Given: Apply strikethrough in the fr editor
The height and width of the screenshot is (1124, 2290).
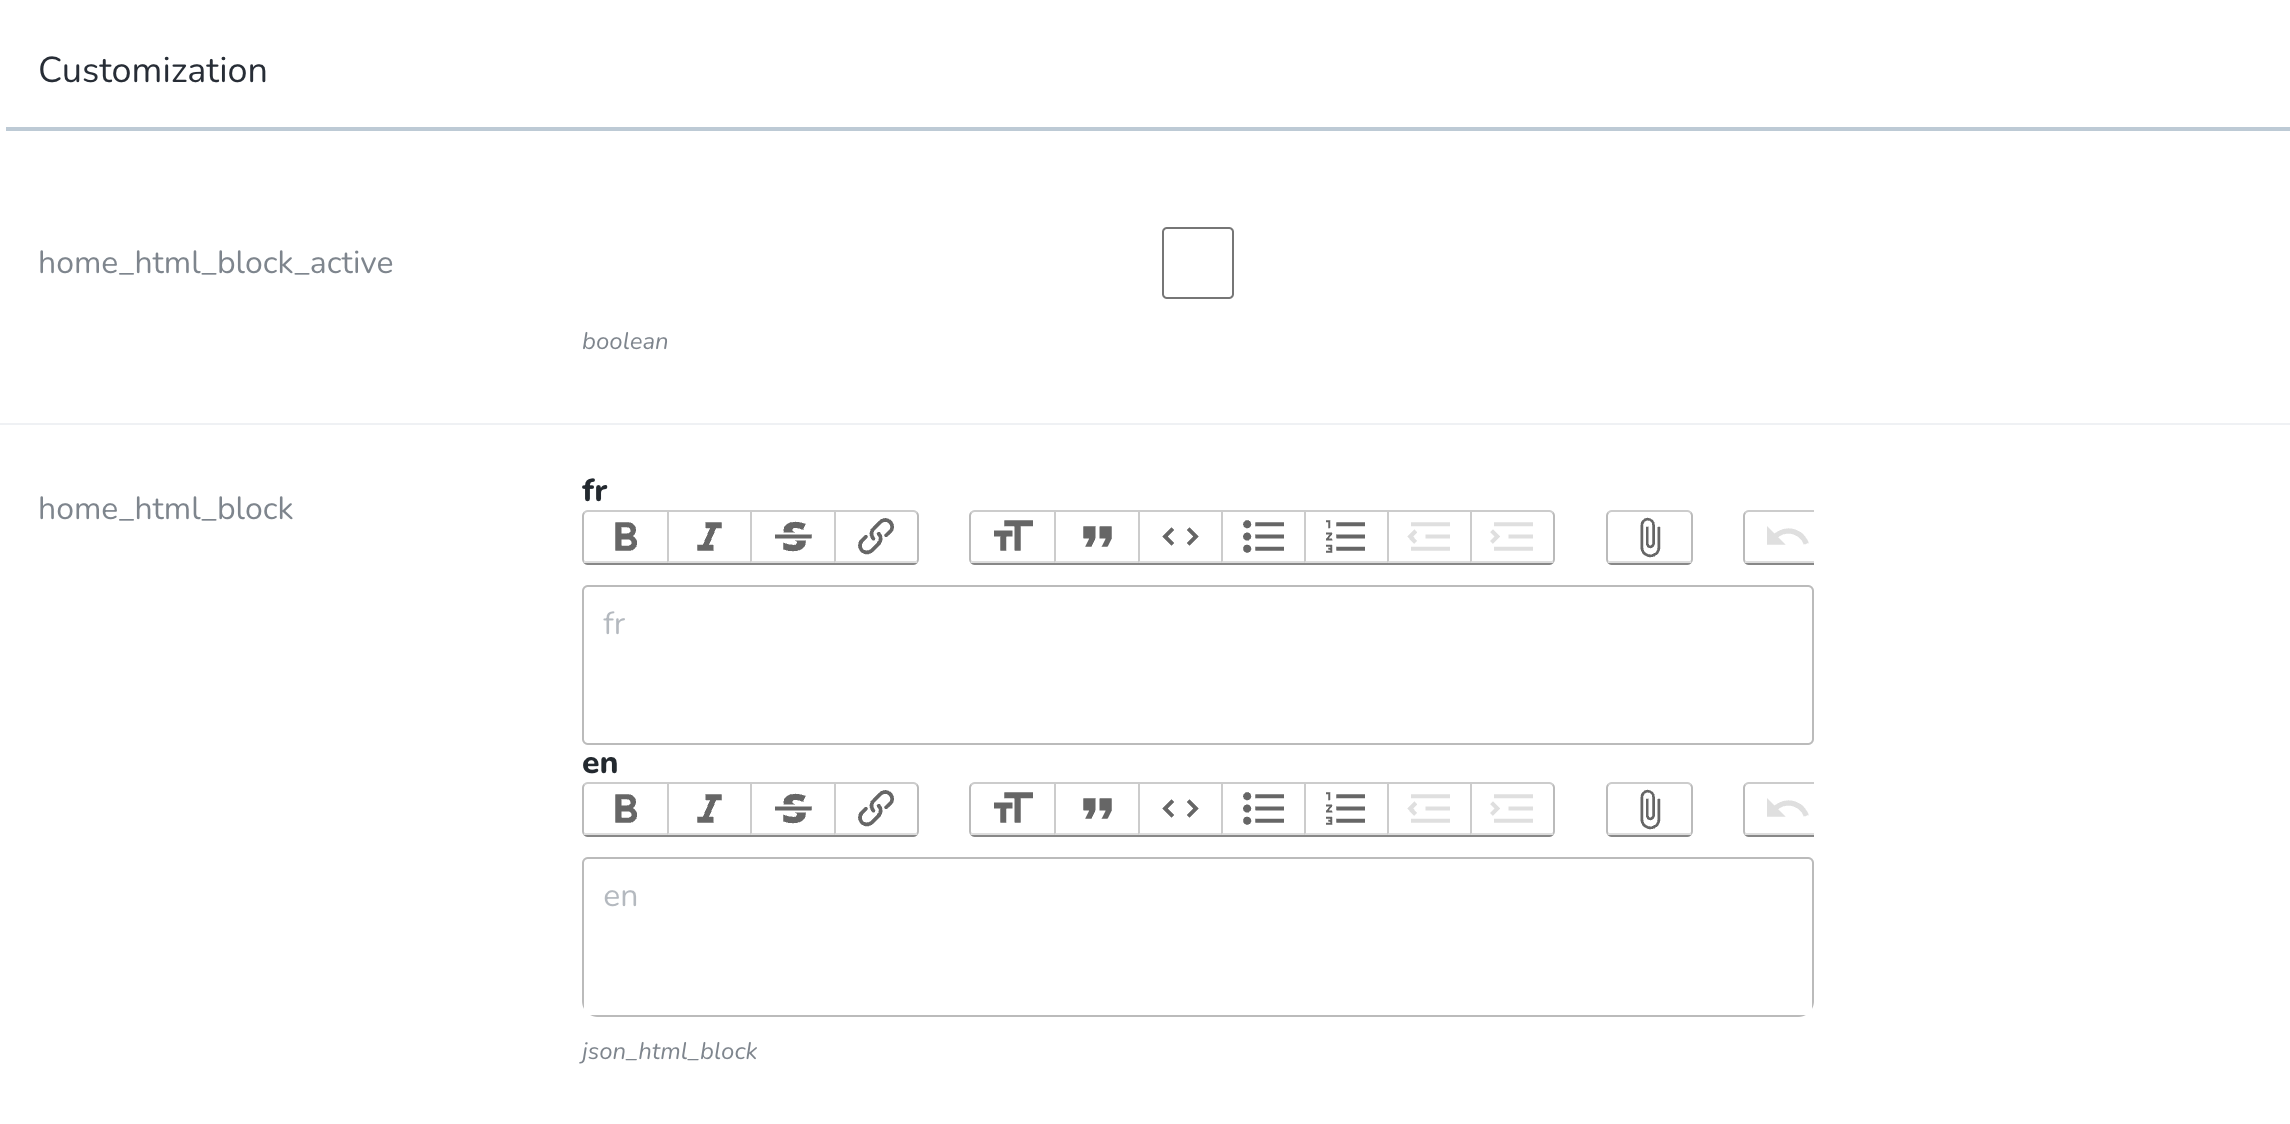Looking at the screenshot, I should coord(793,537).
